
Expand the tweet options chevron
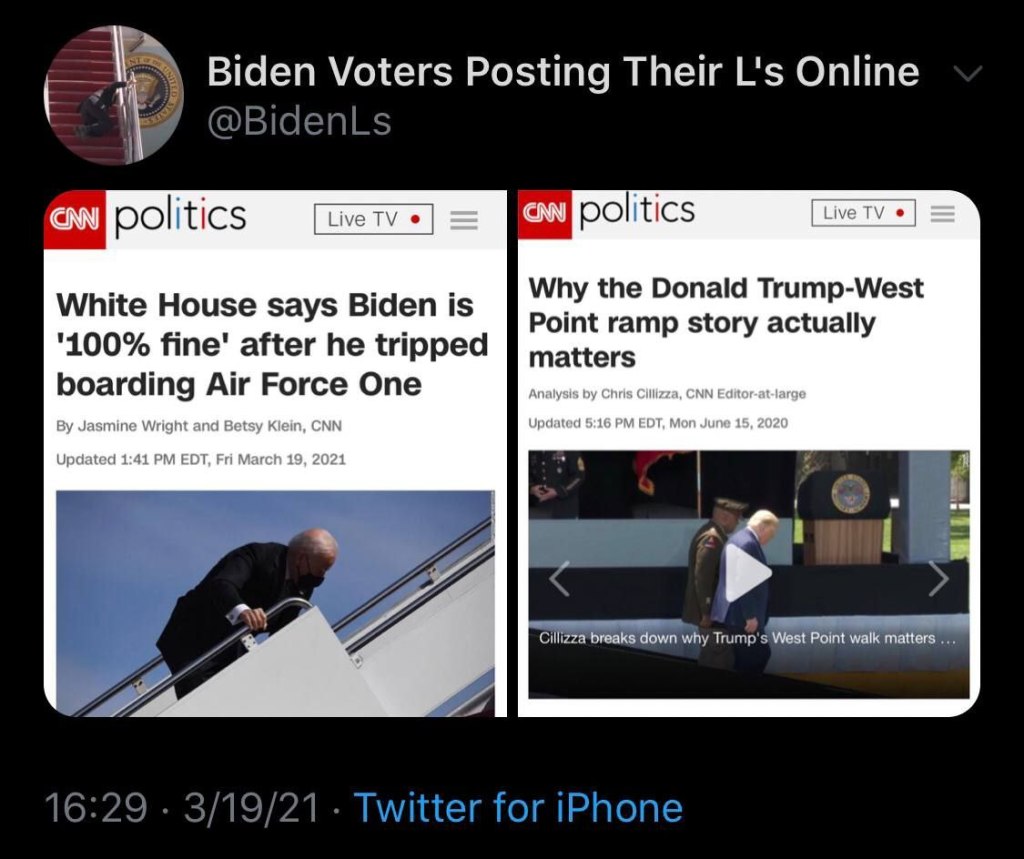pyautogui.click(x=968, y=73)
